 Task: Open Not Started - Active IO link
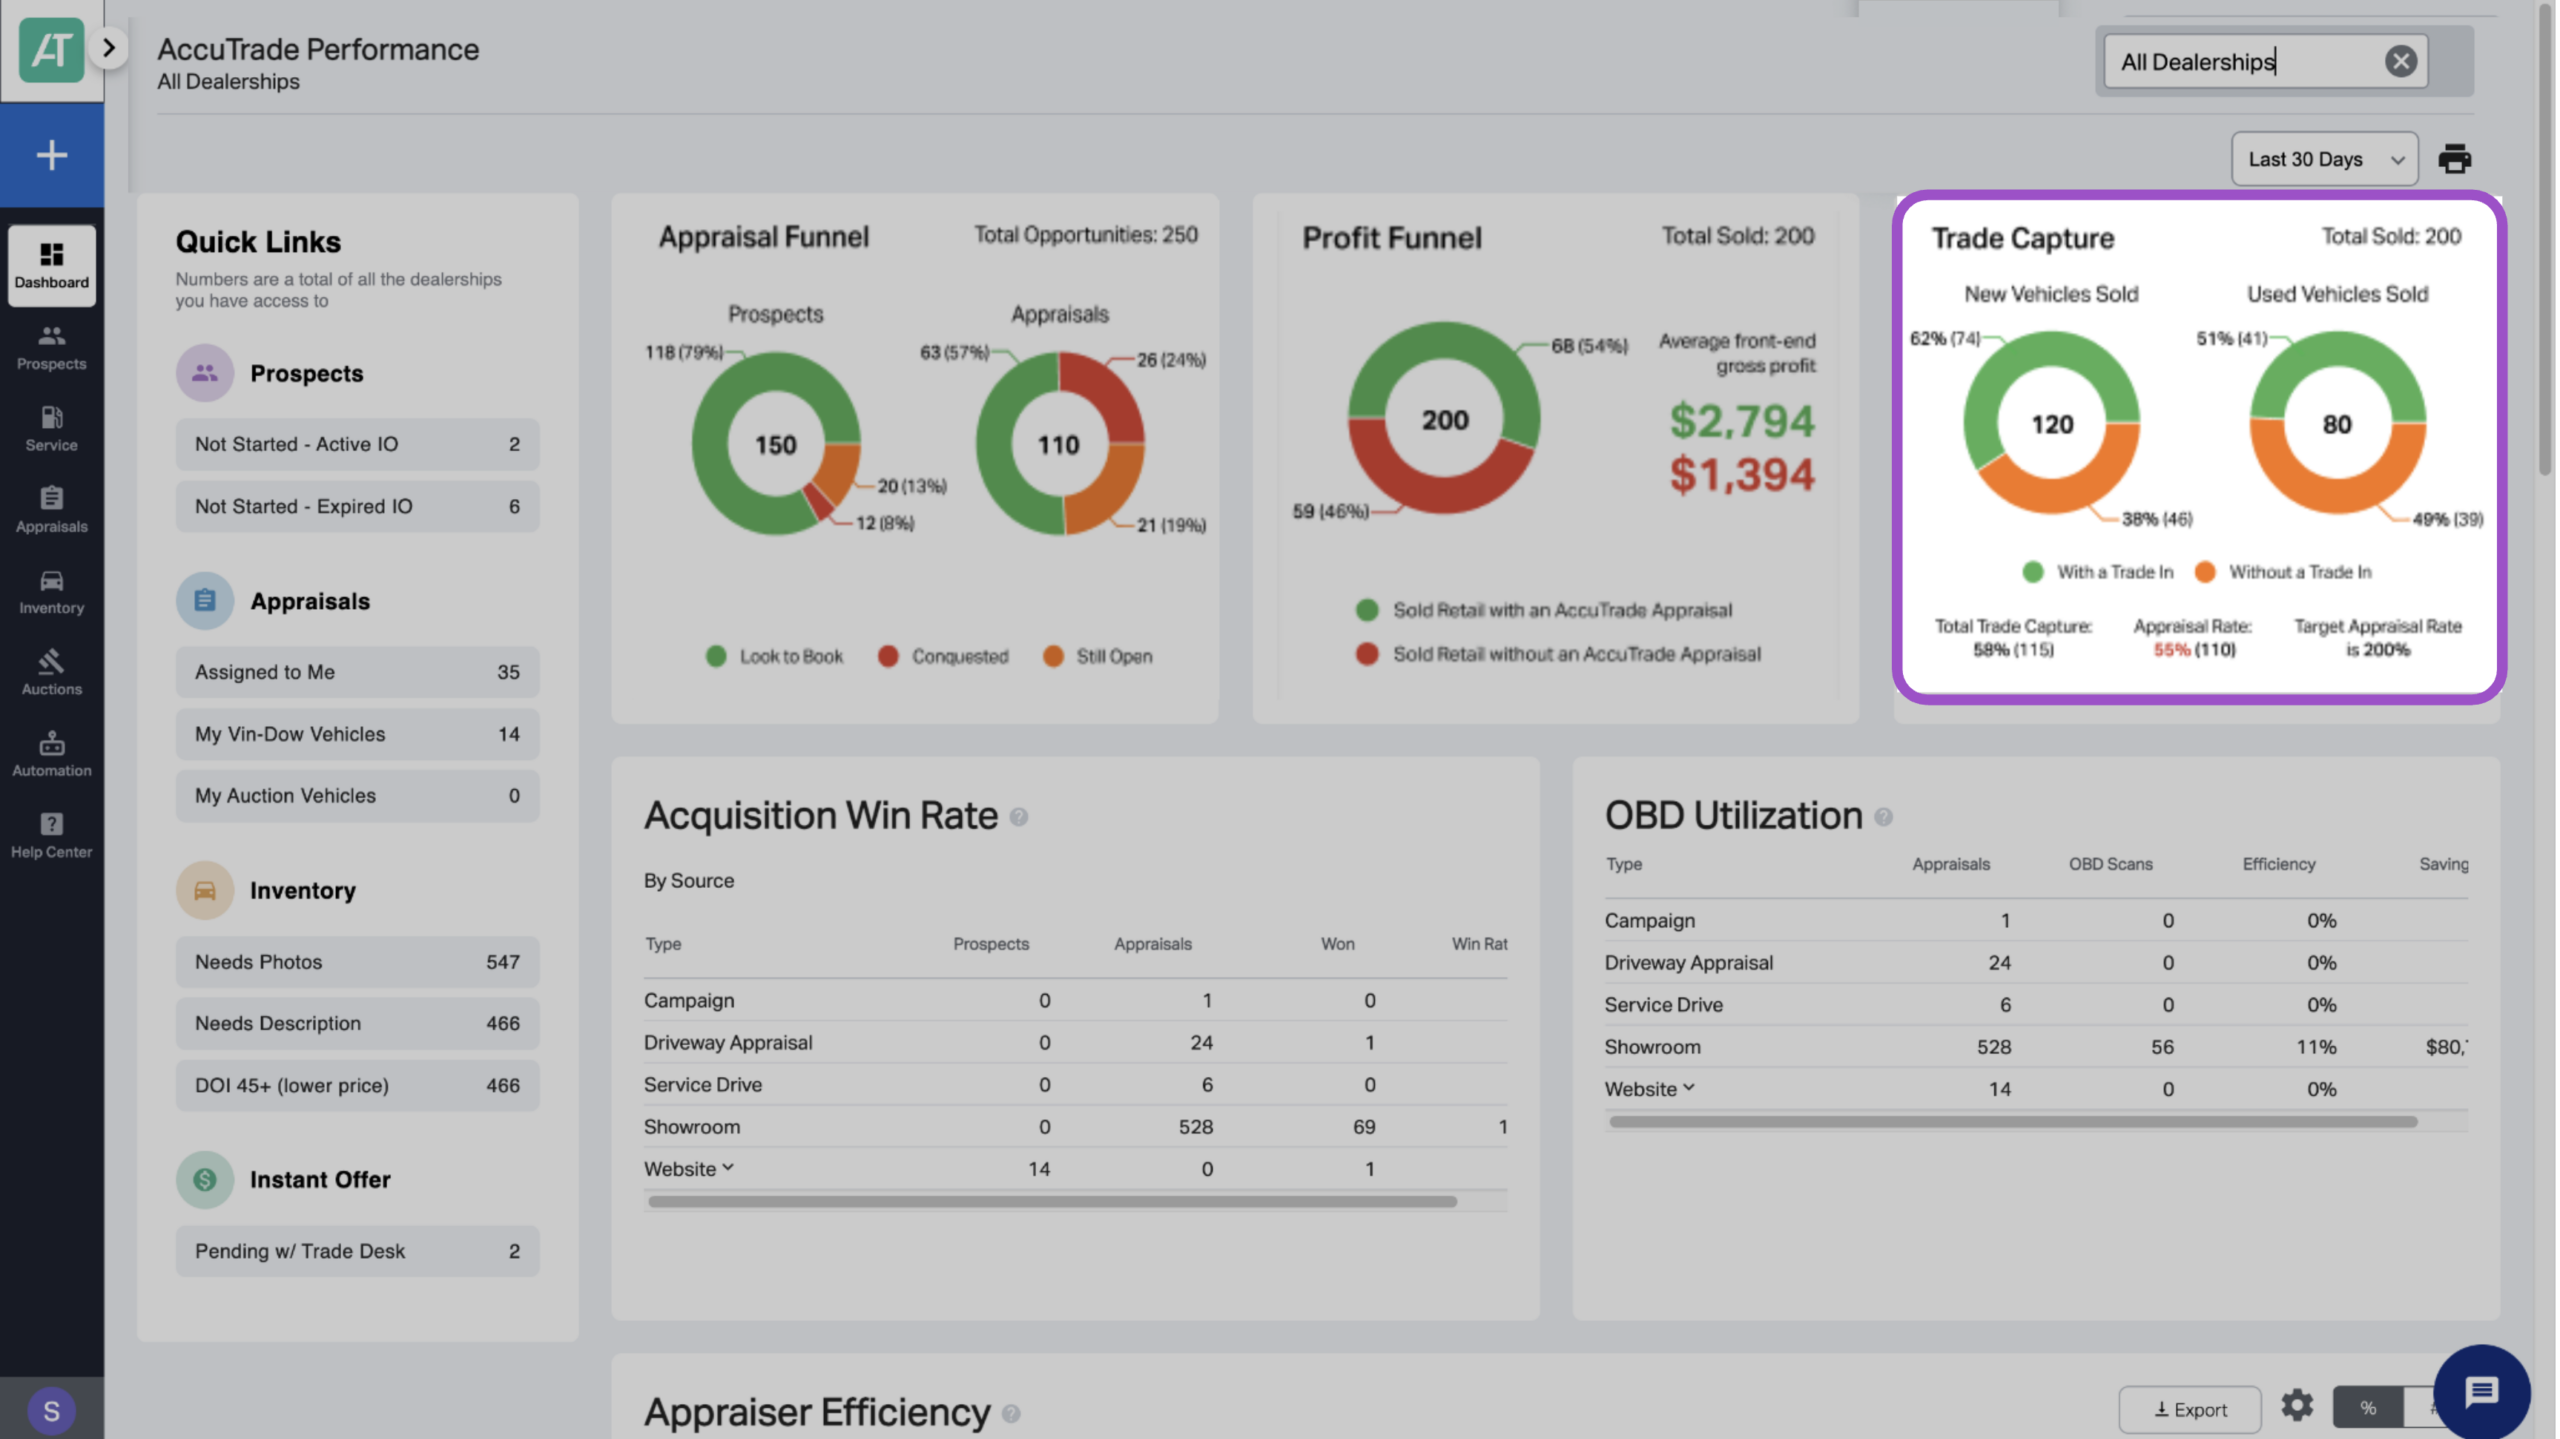coord(358,444)
